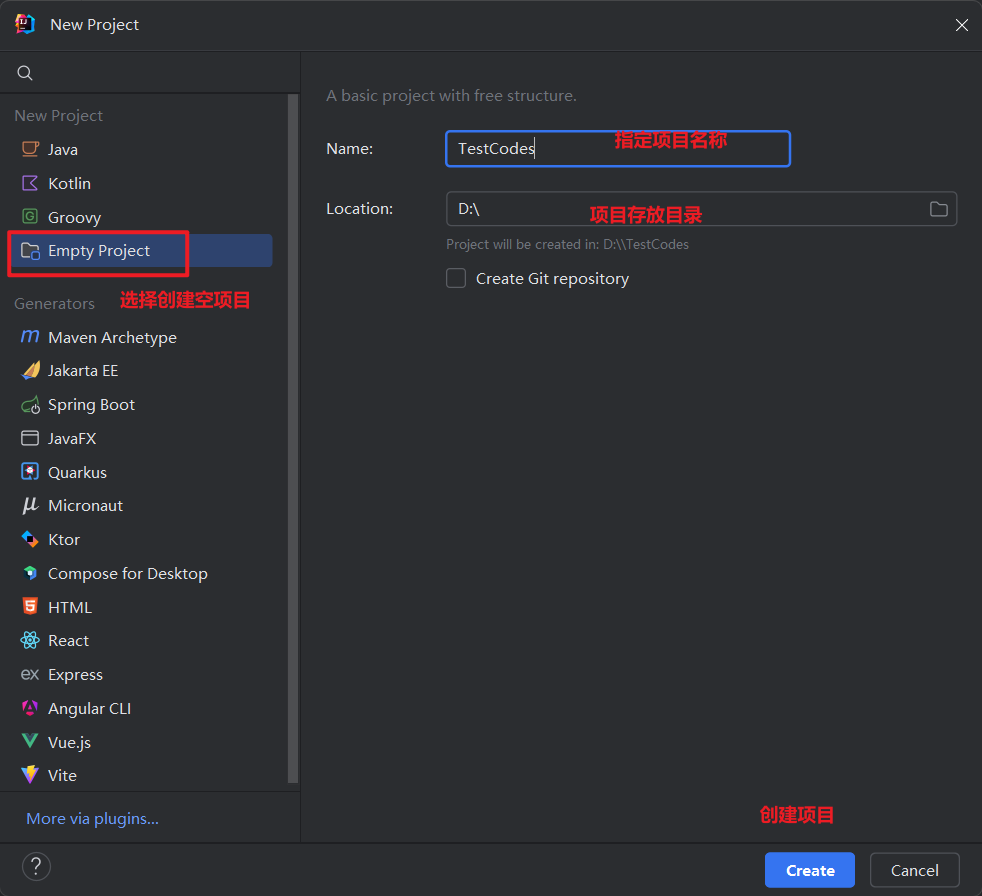Open More via plugins link
This screenshot has width=982, height=896.
(93, 818)
